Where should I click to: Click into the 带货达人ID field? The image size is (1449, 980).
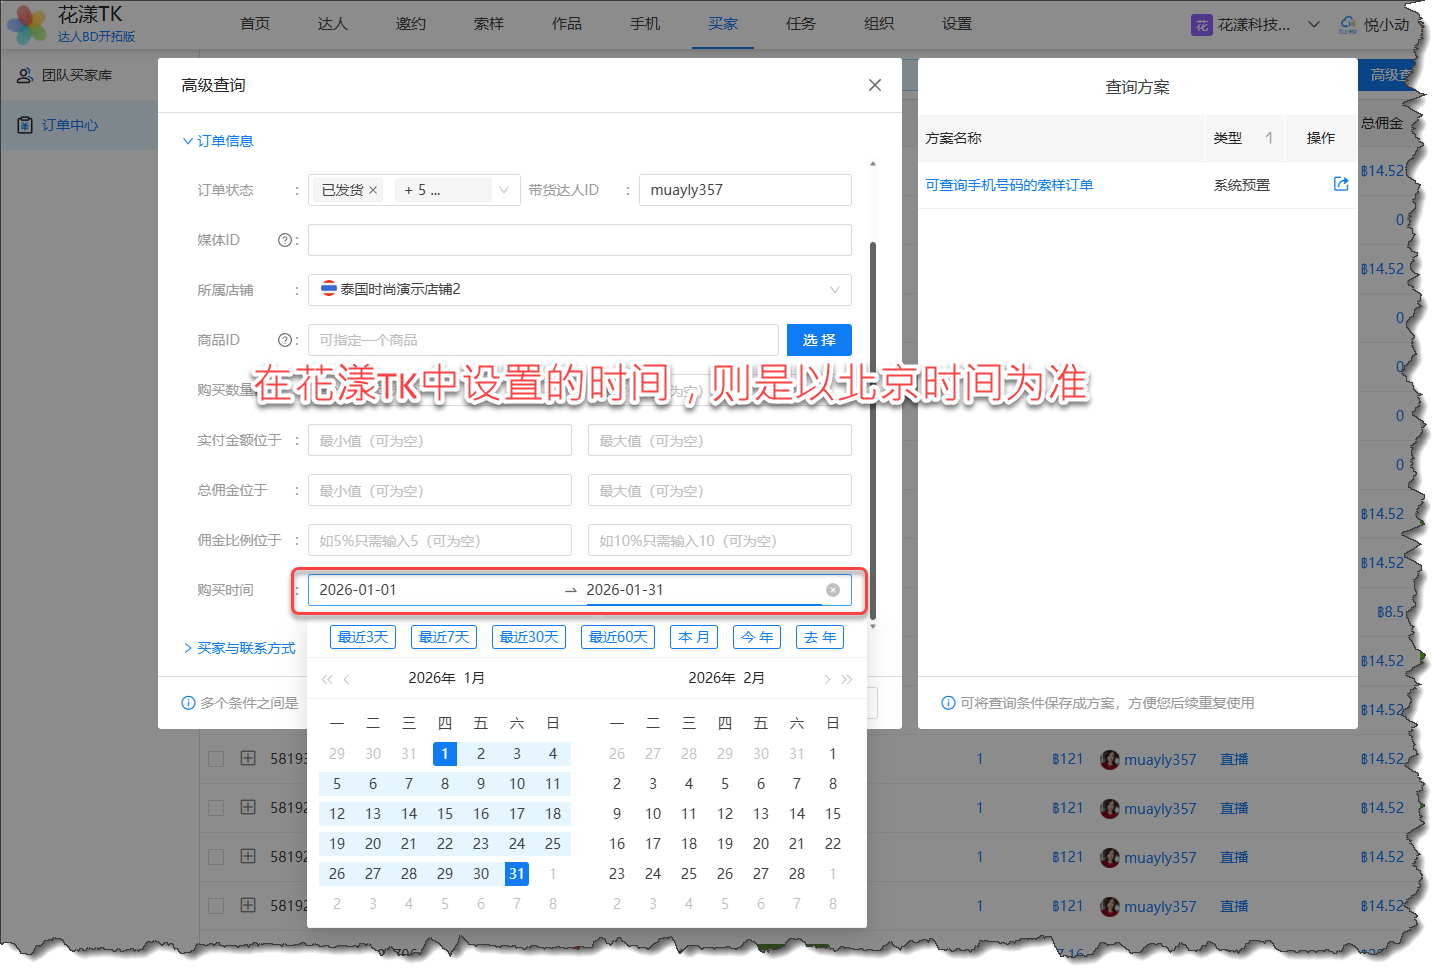point(744,190)
